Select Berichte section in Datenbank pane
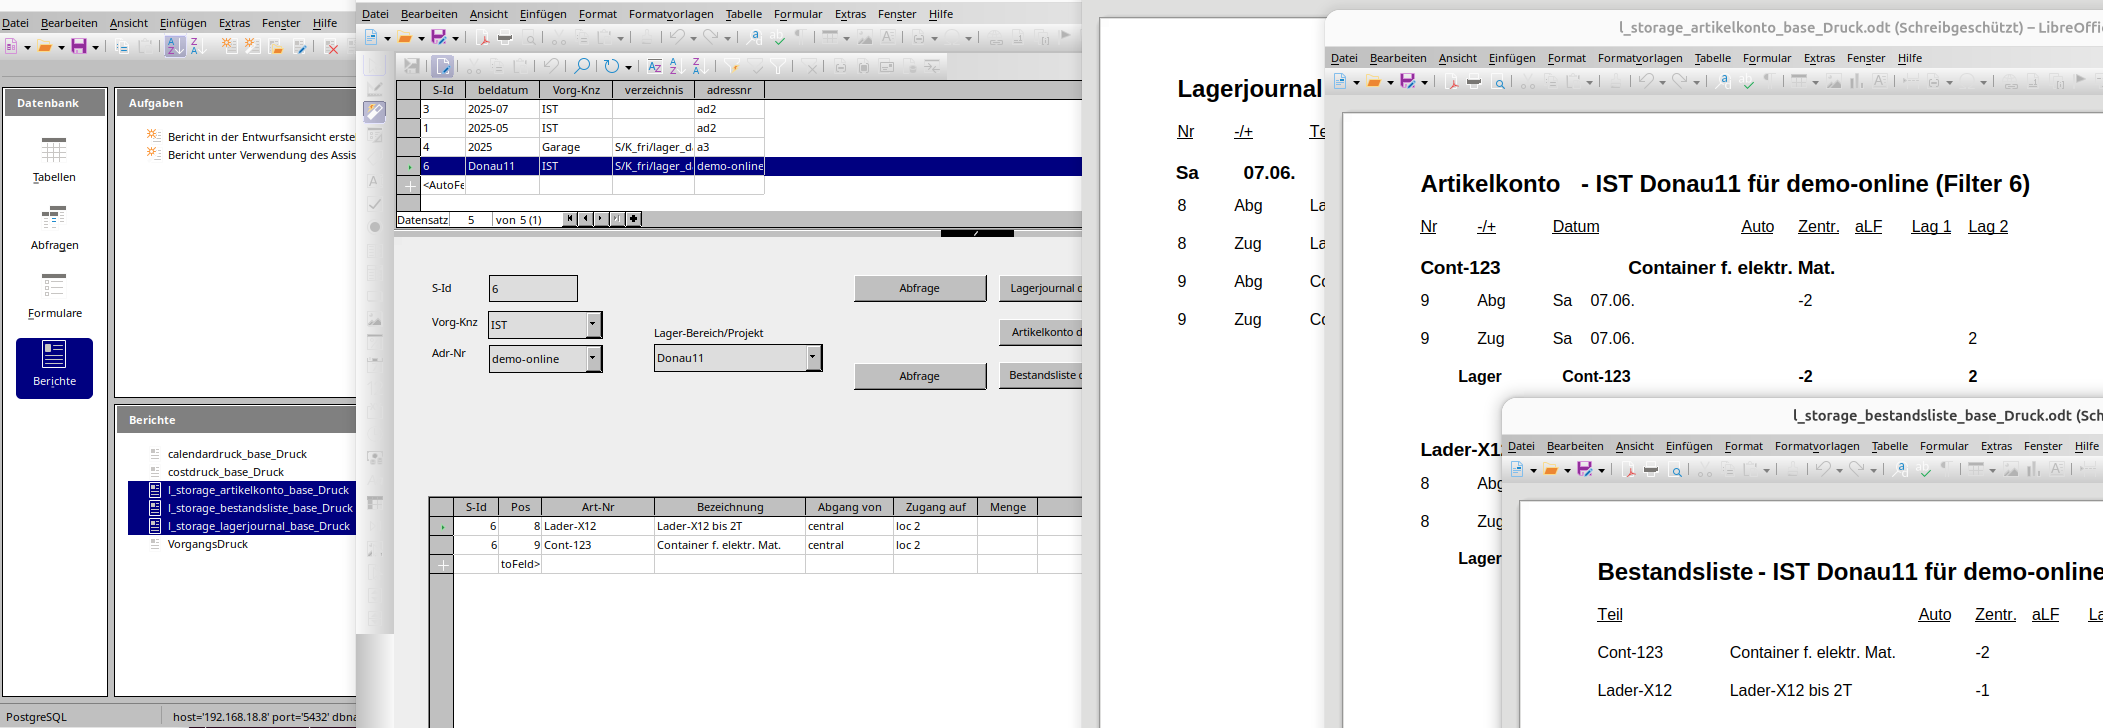2103x728 pixels. (x=54, y=368)
